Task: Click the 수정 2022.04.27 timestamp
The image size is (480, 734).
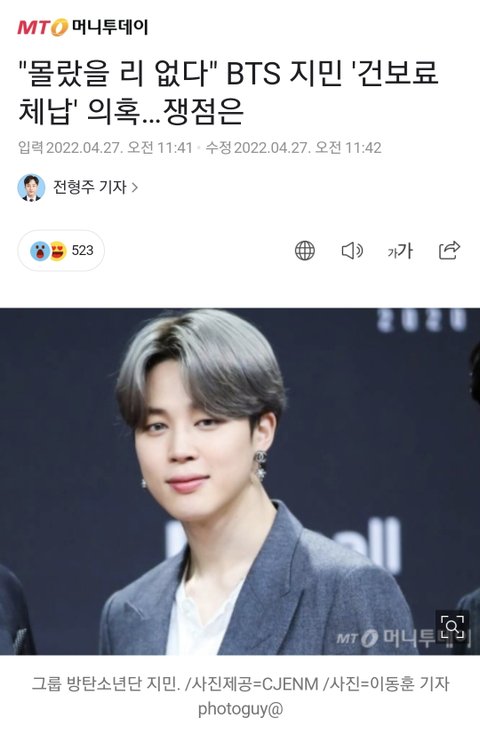Action: coord(294,148)
